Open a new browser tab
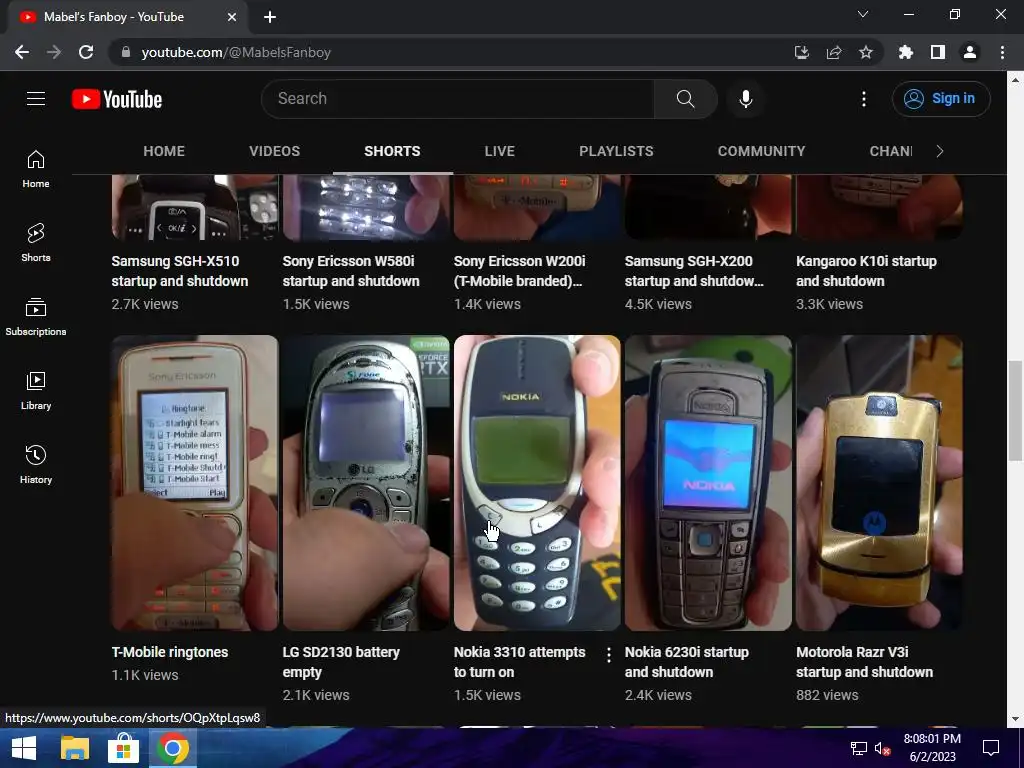 270,17
